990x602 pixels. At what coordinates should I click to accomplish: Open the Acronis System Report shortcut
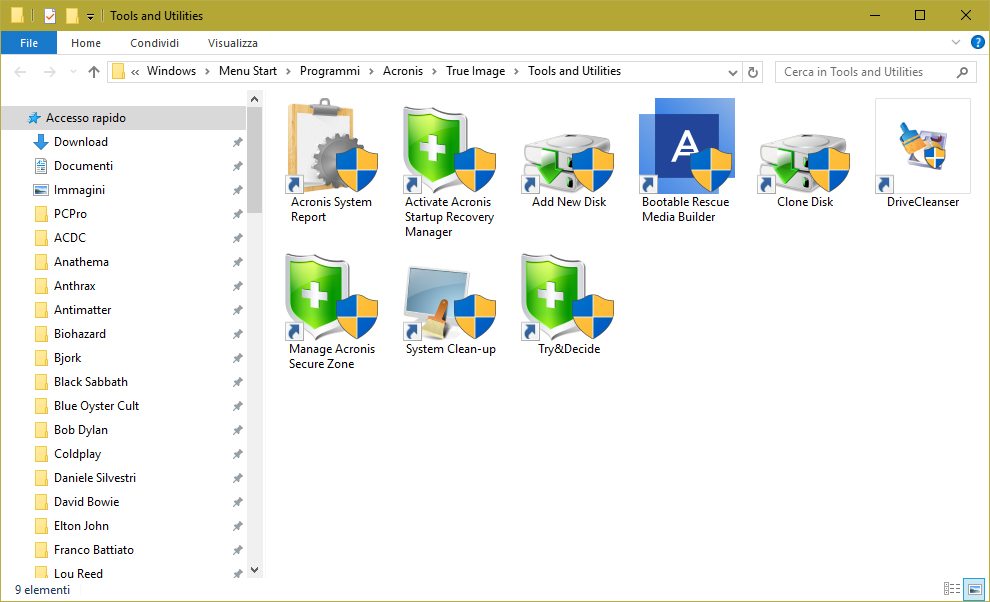[331, 148]
